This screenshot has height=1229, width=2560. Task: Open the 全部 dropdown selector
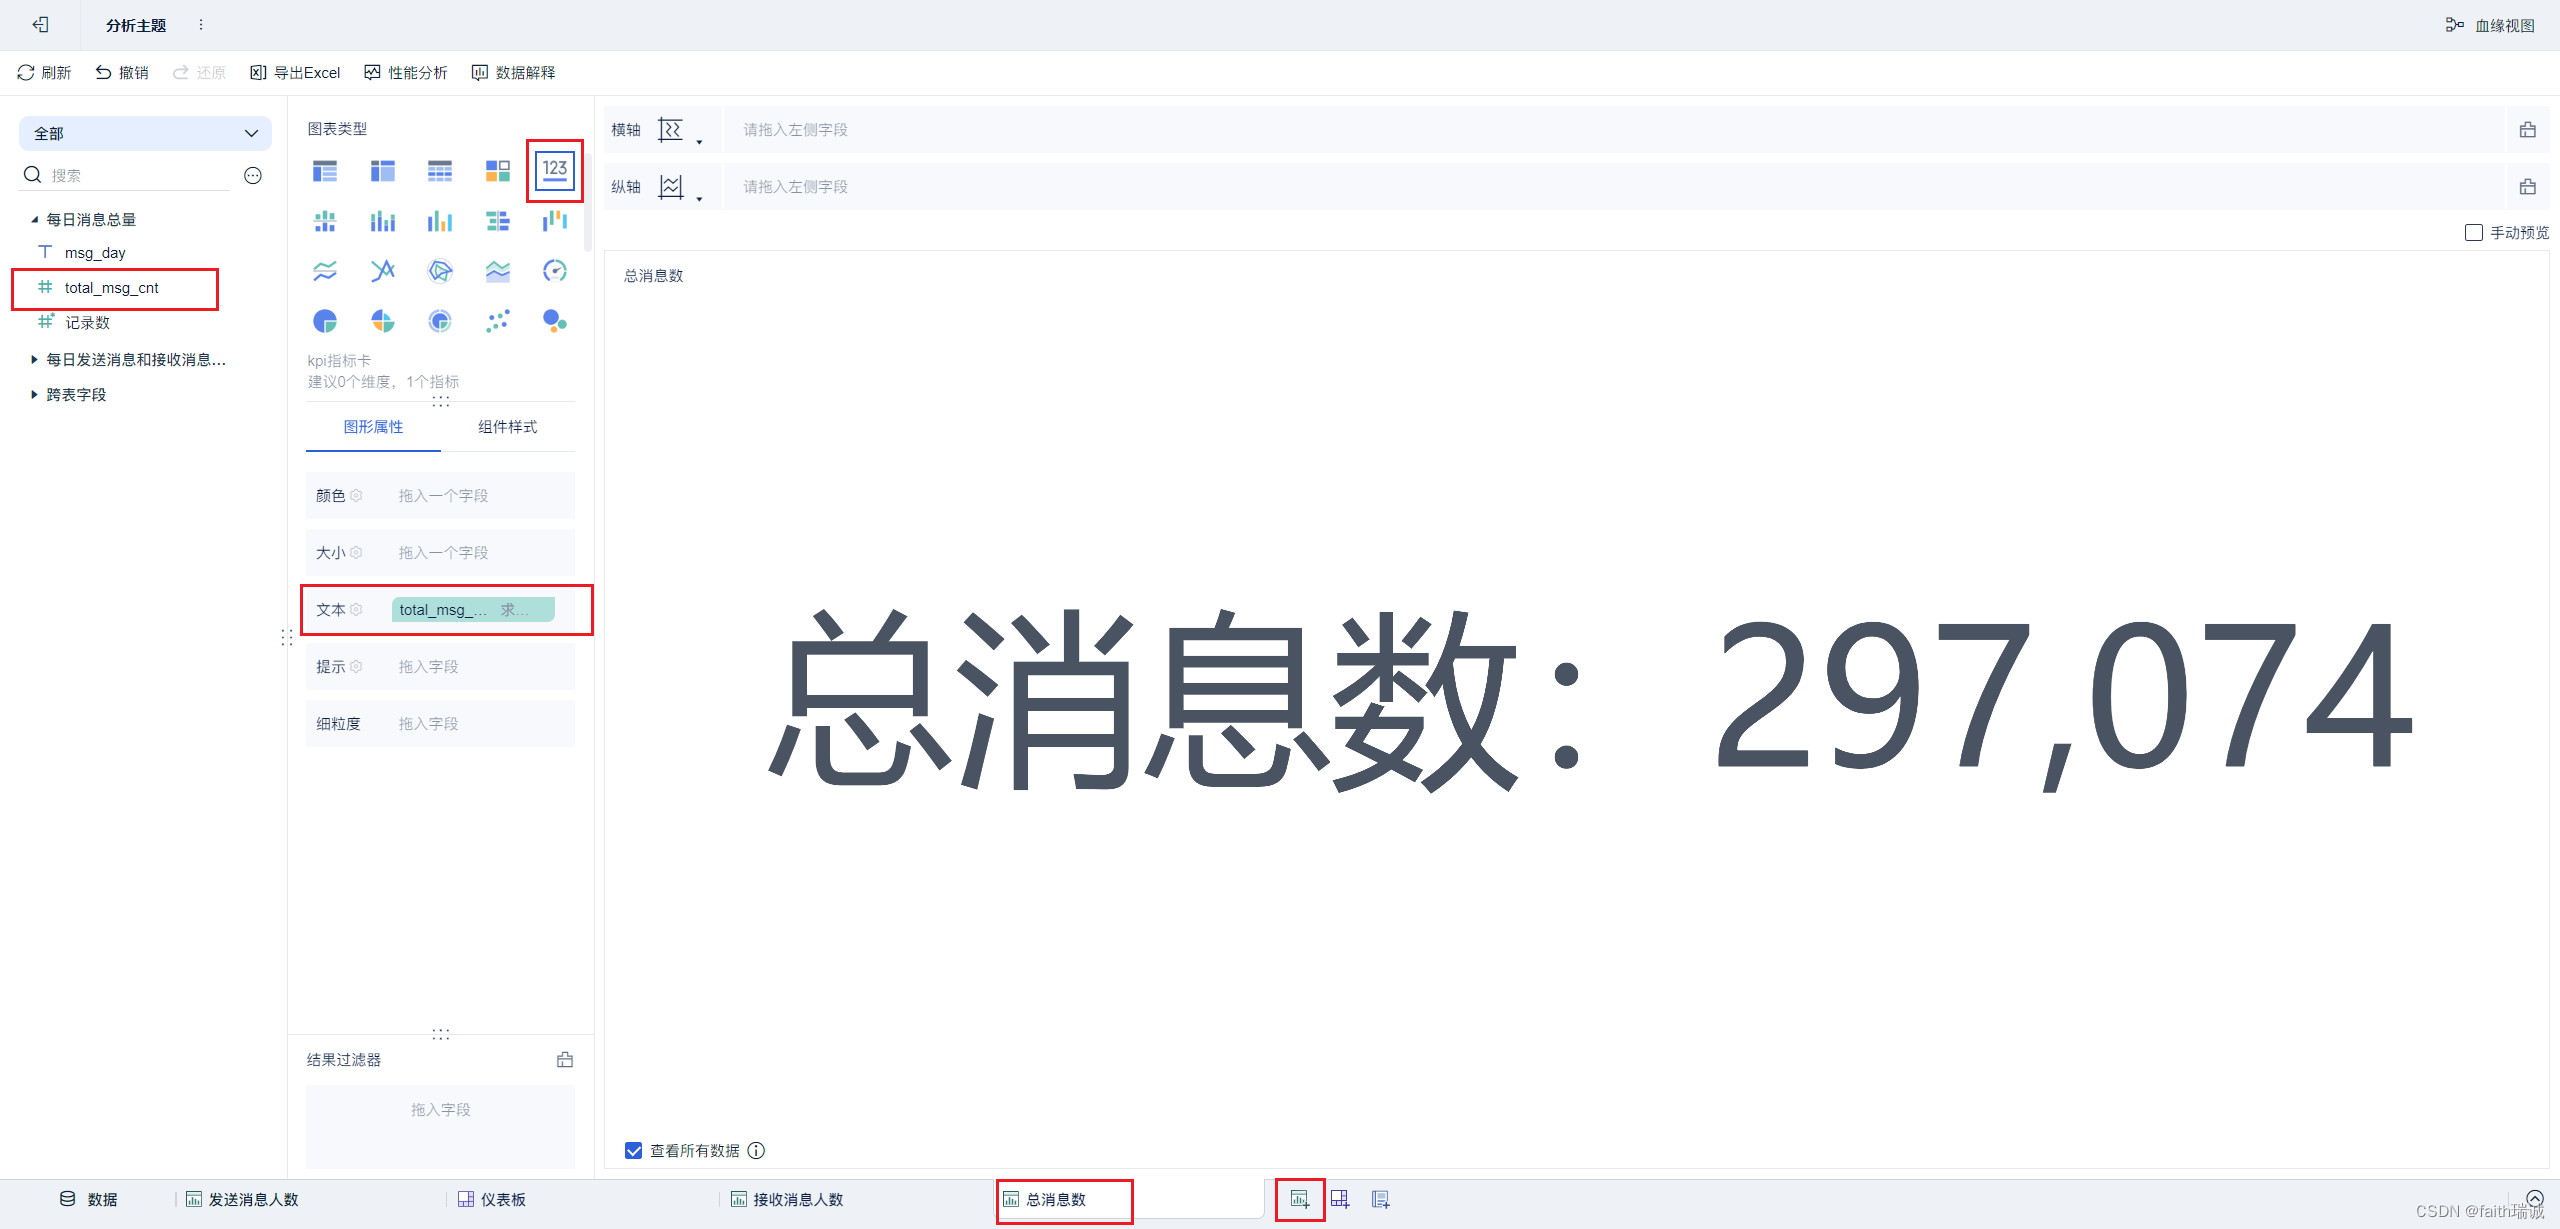[146, 133]
